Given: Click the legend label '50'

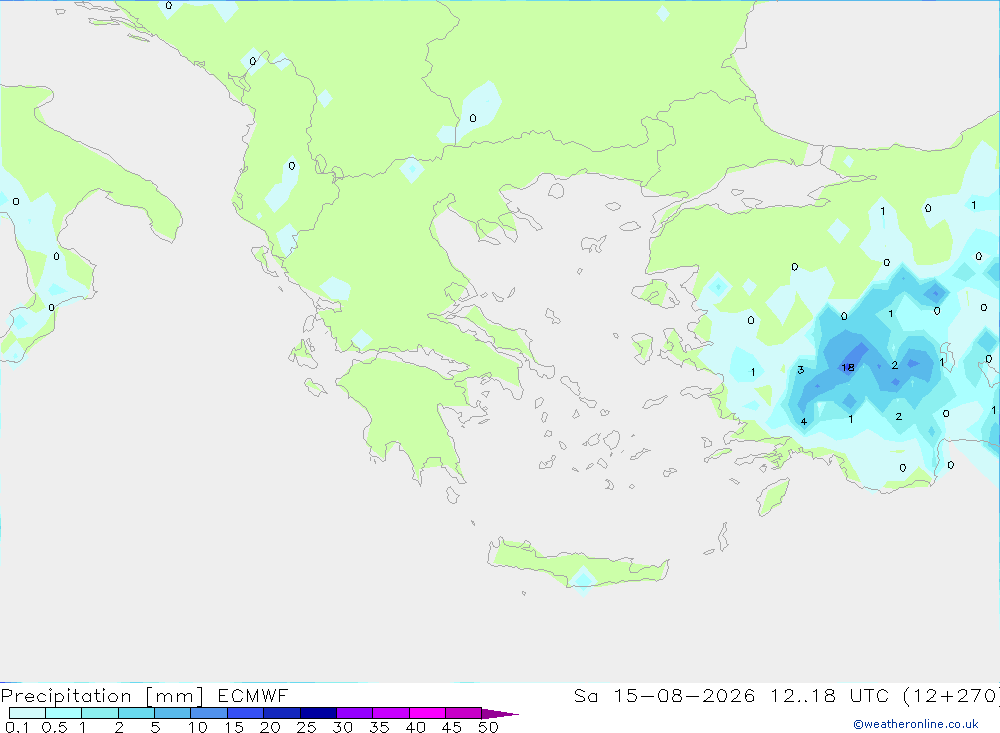Looking at the screenshot, I should coord(488,727).
